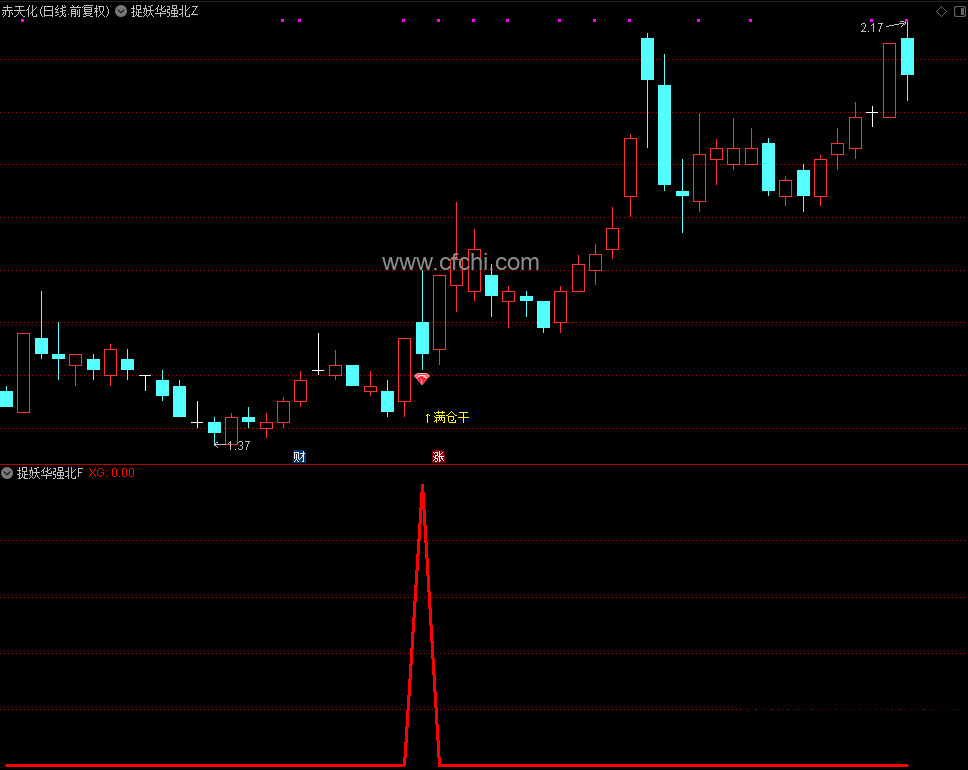Click the 赤天化(日线.前复权) stock title

(56, 11)
